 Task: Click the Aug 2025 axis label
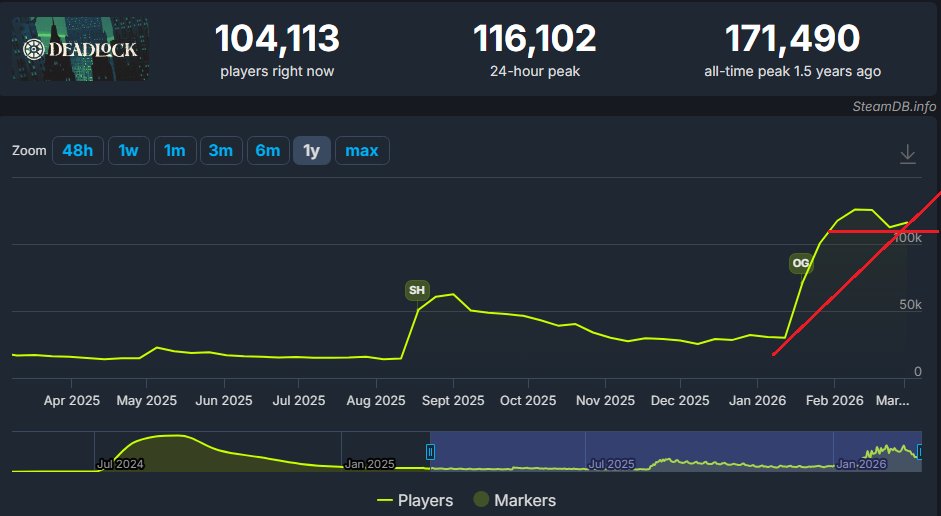(x=376, y=400)
